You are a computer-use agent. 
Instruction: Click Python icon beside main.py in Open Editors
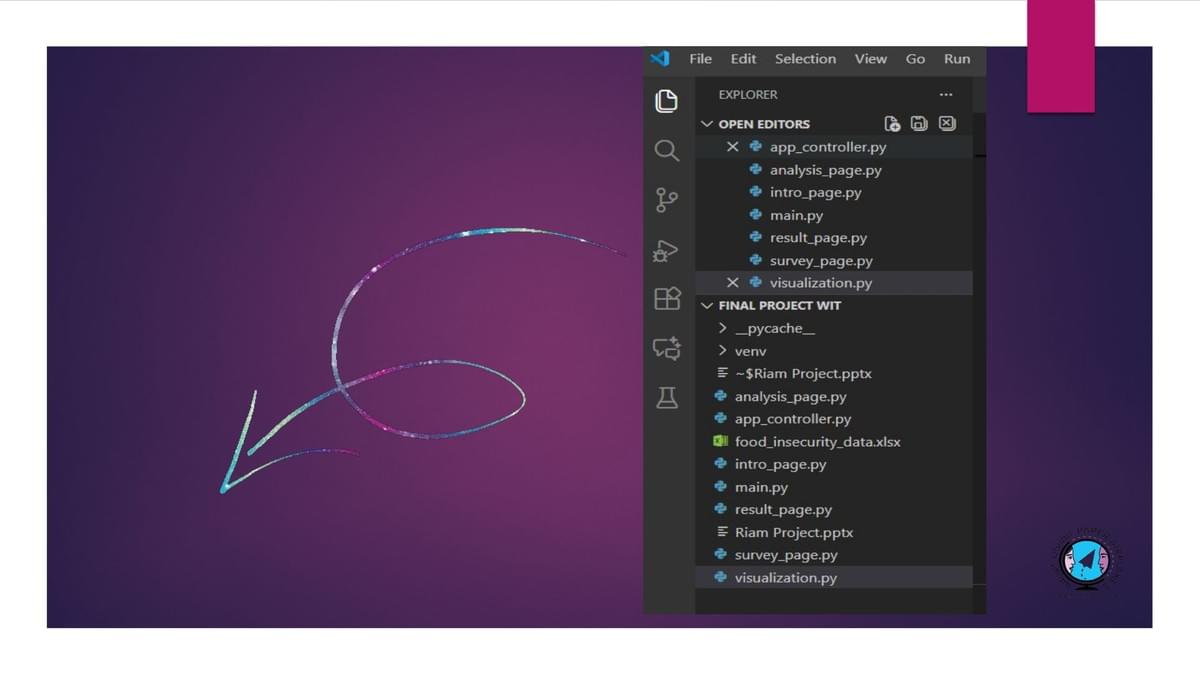(756, 215)
